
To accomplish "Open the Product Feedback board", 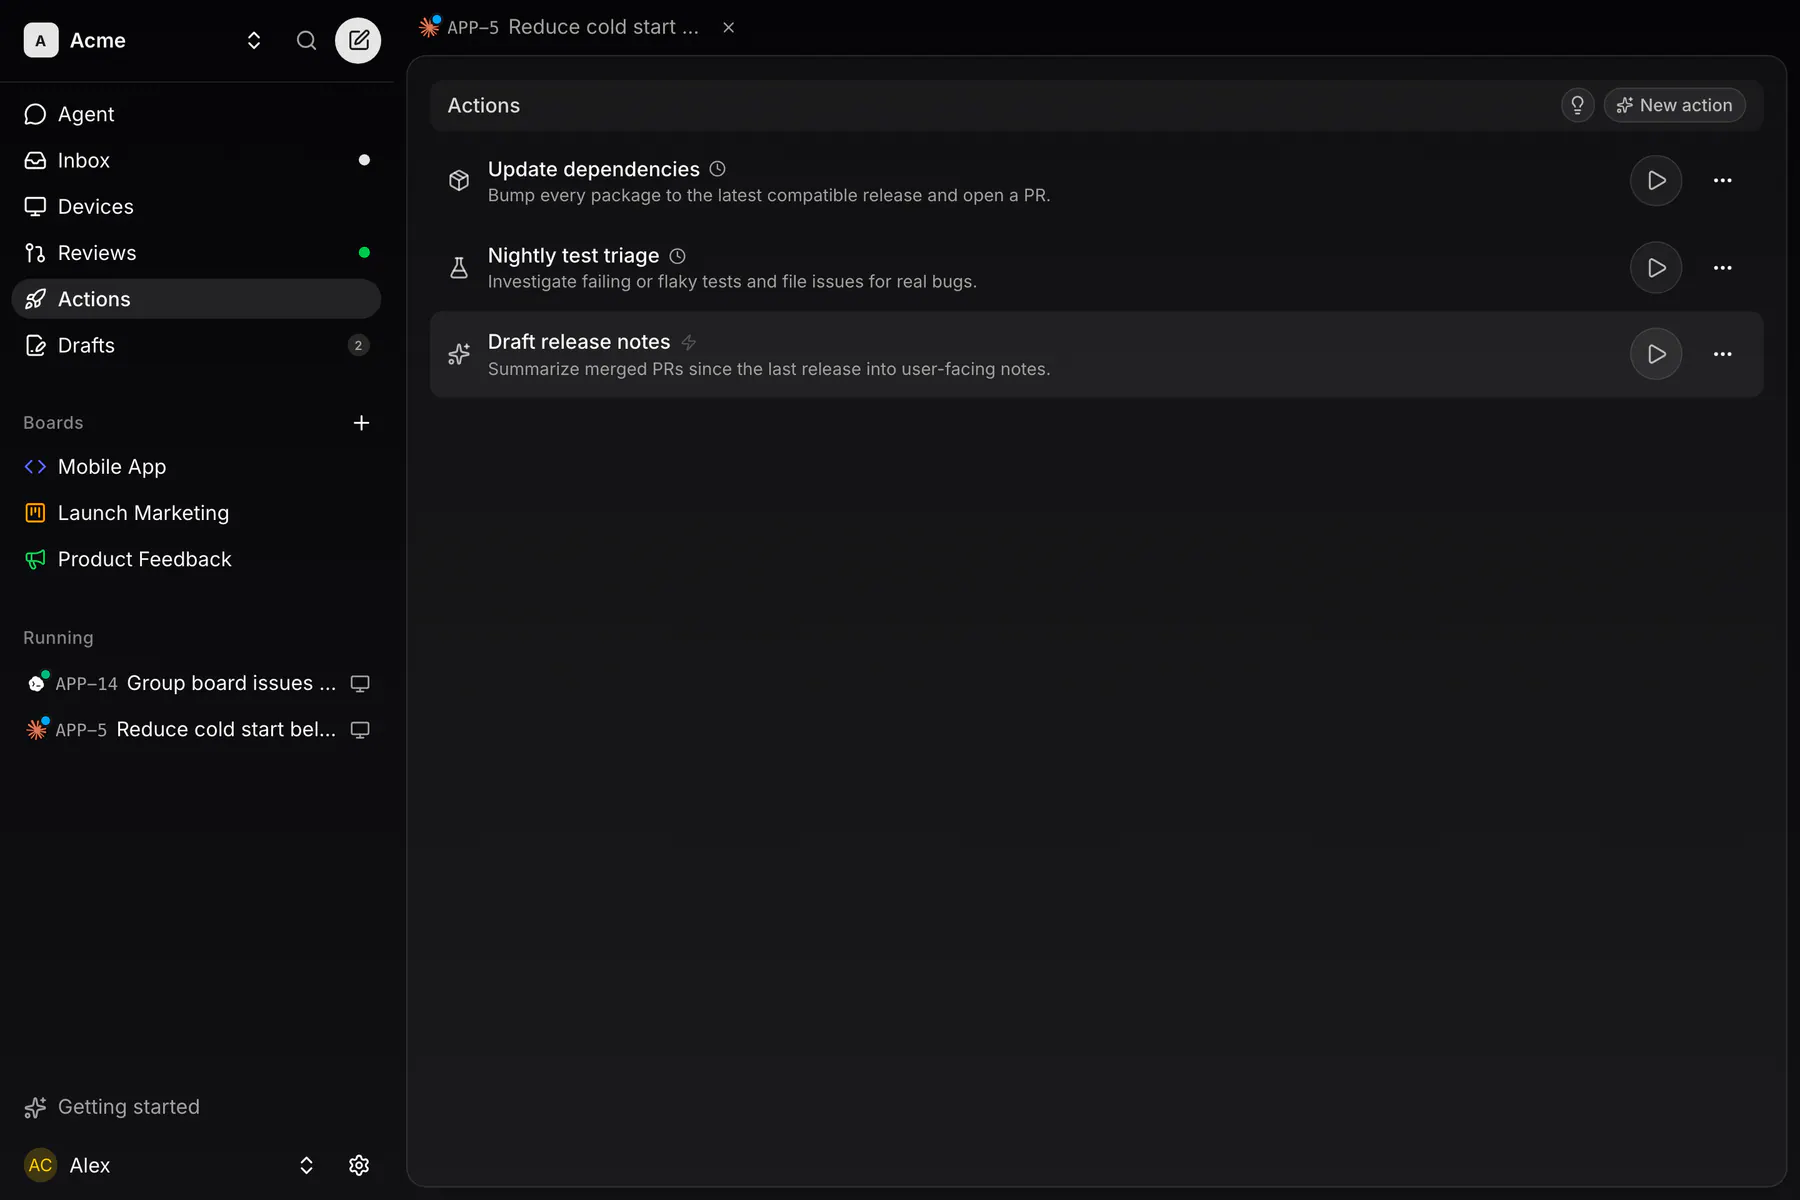I will pyautogui.click(x=196, y=559).
